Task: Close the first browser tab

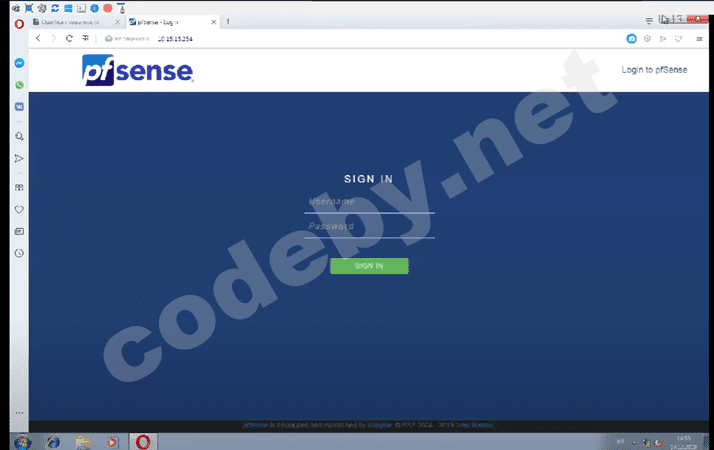Action: click(117, 22)
